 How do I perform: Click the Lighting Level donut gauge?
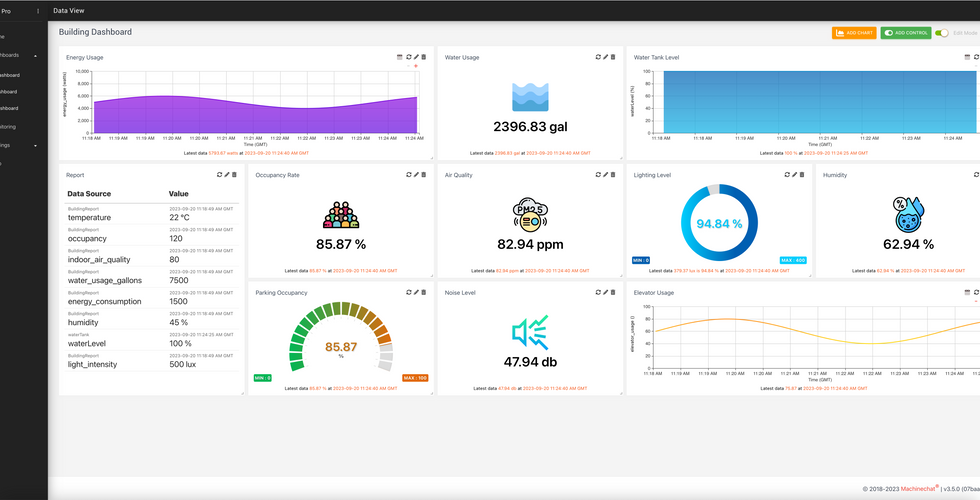(x=719, y=222)
